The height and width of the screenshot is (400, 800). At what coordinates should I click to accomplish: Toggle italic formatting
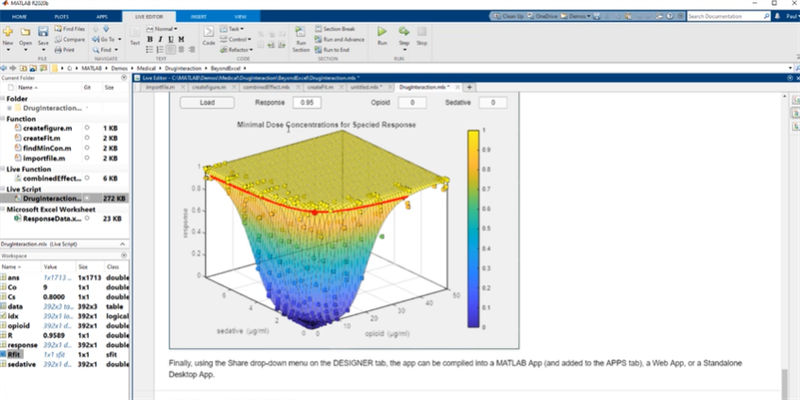[x=160, y=39]
